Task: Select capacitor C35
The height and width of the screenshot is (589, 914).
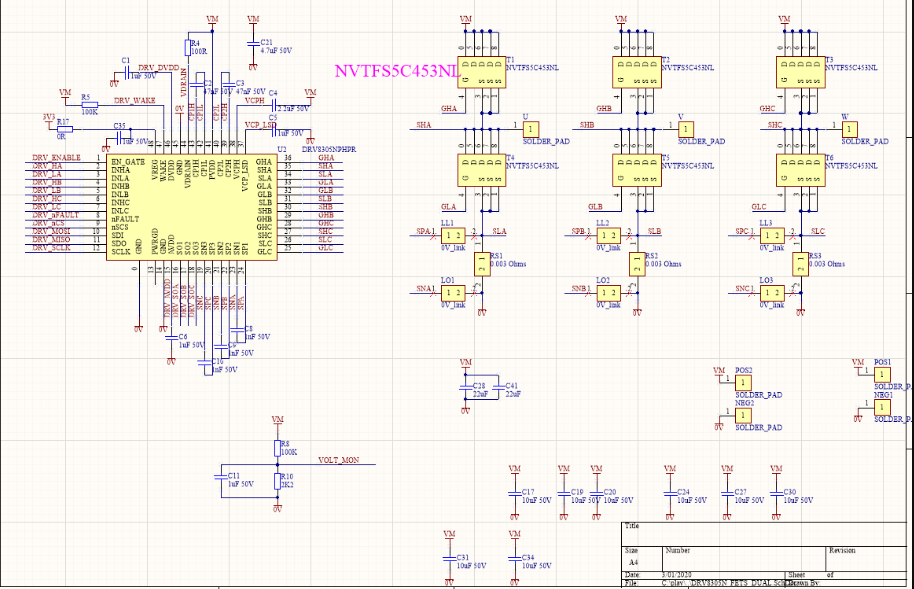Action: [x=119, y=138]
